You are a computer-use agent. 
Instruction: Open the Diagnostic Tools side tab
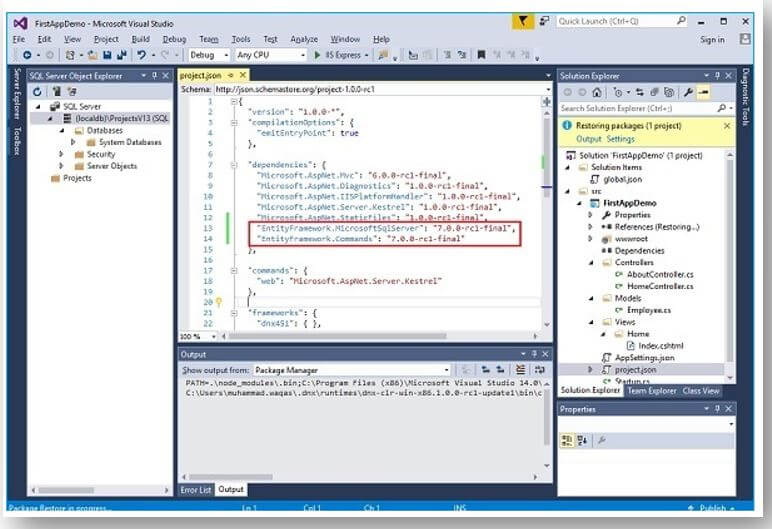[745, 97]
